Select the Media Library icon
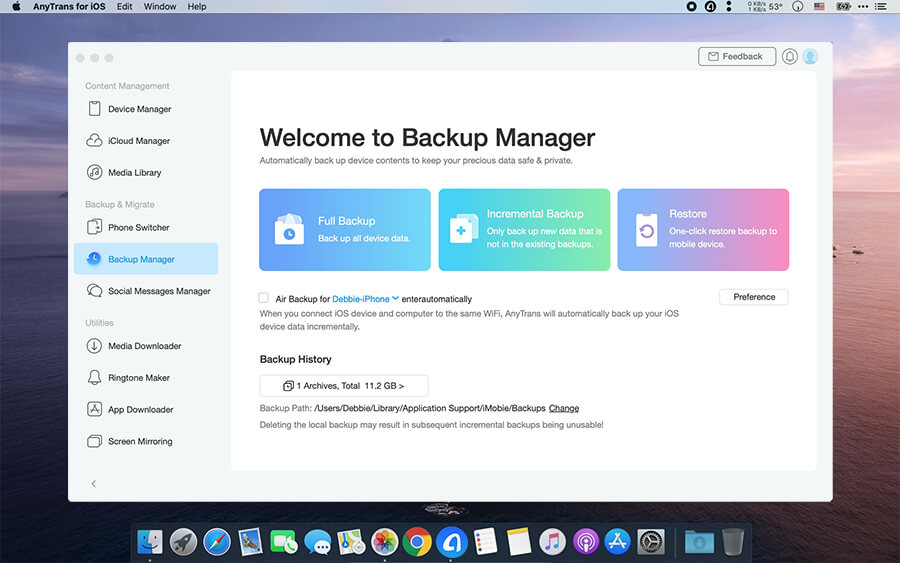Viewport: 900px width, 563px height. click(95, 173)
